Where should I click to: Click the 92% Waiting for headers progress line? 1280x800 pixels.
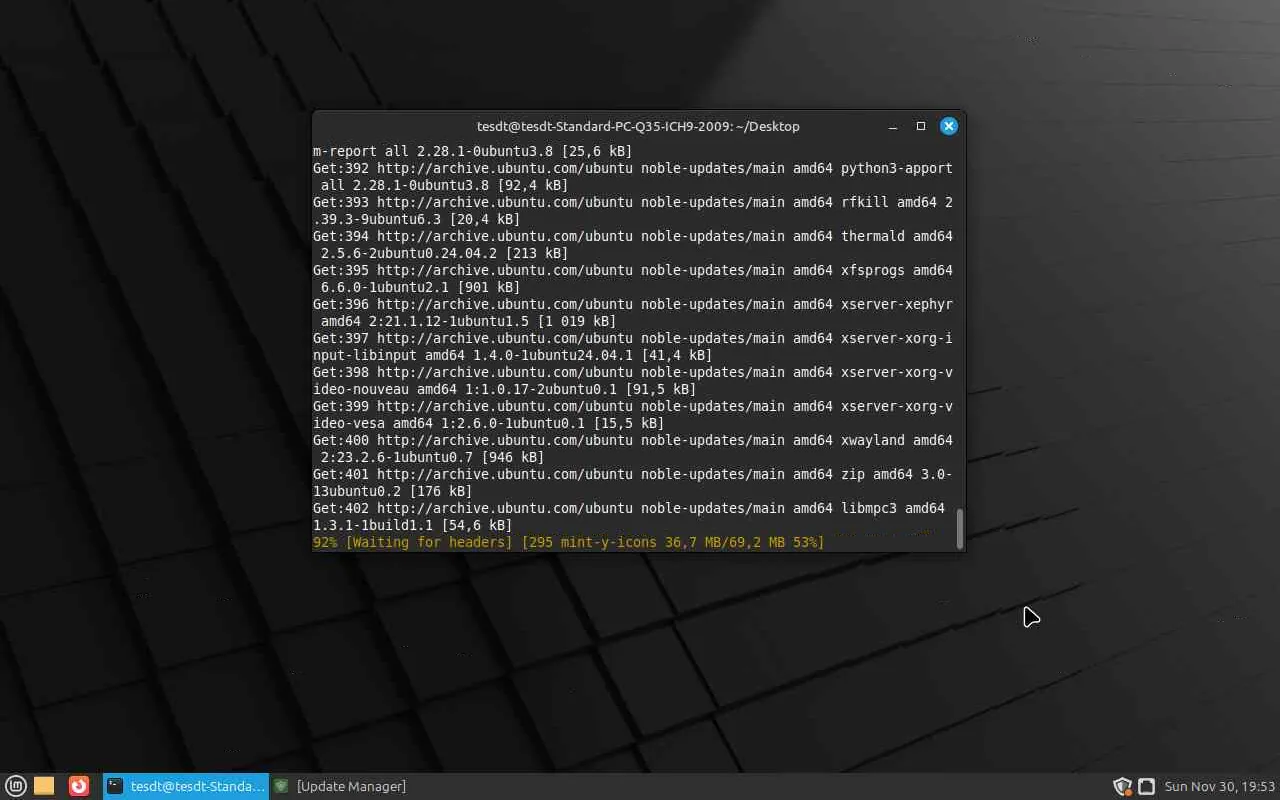568,542
